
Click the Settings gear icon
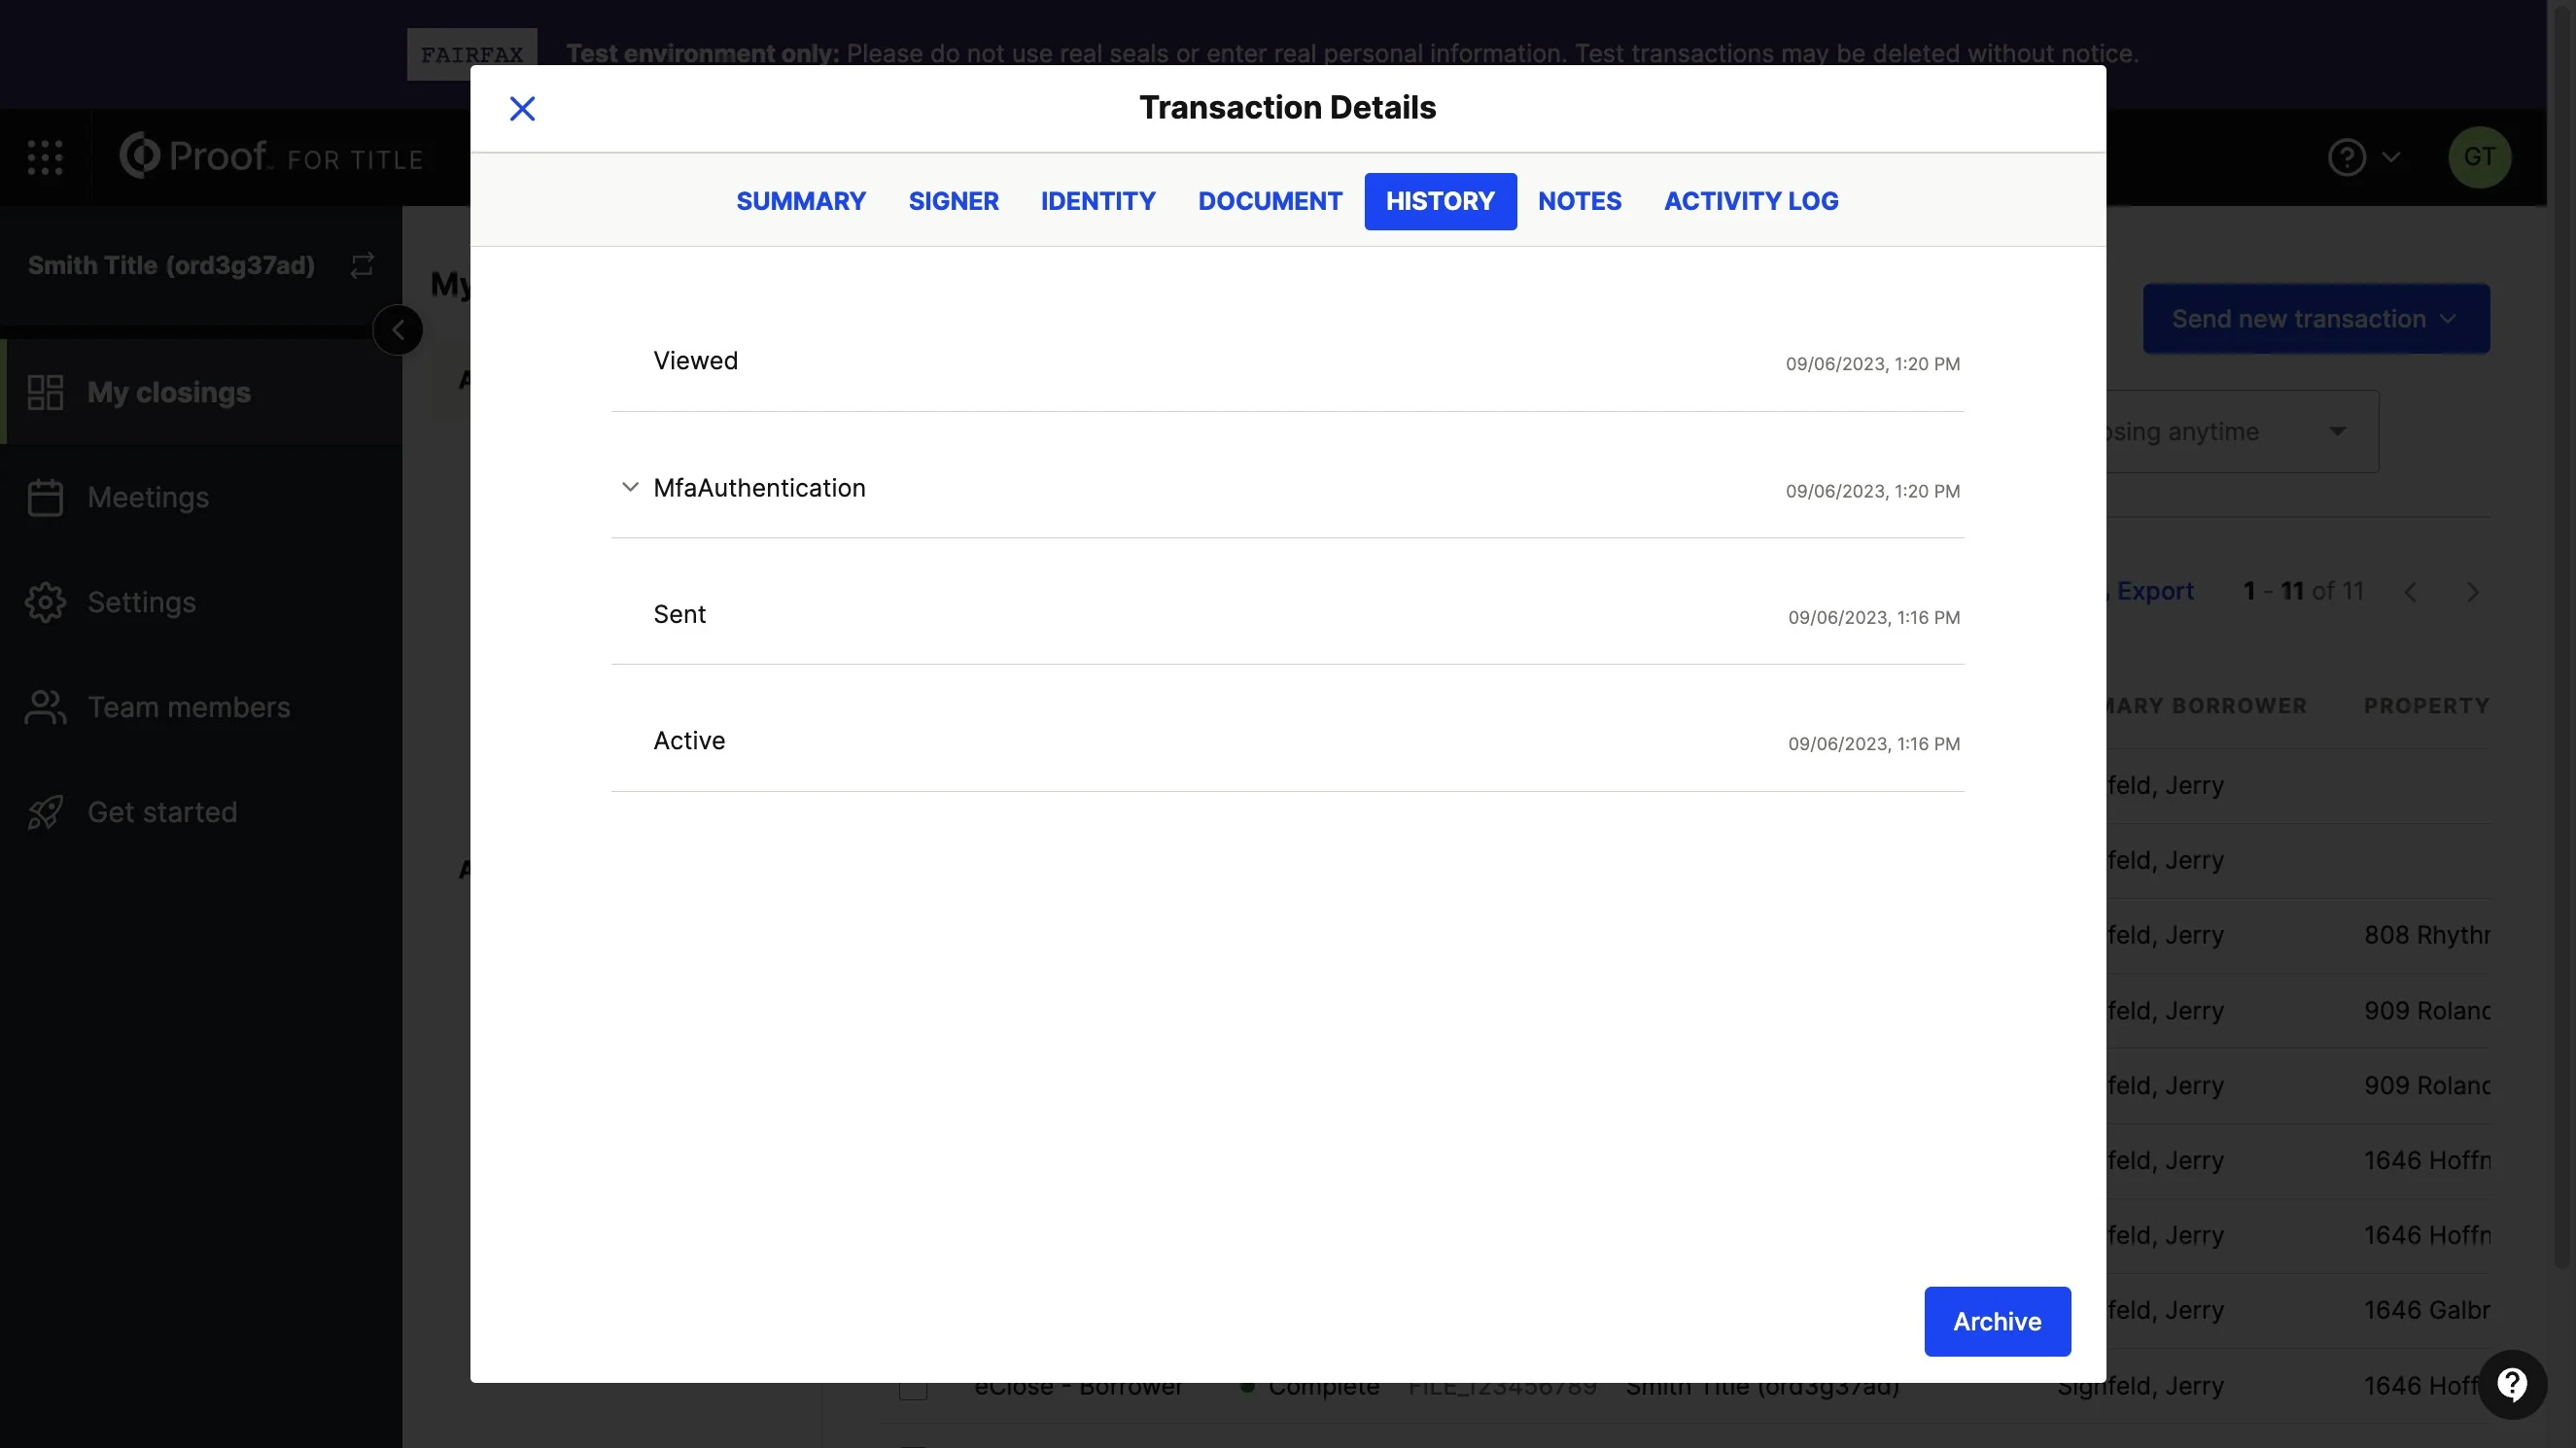click(x=45, y=602)
